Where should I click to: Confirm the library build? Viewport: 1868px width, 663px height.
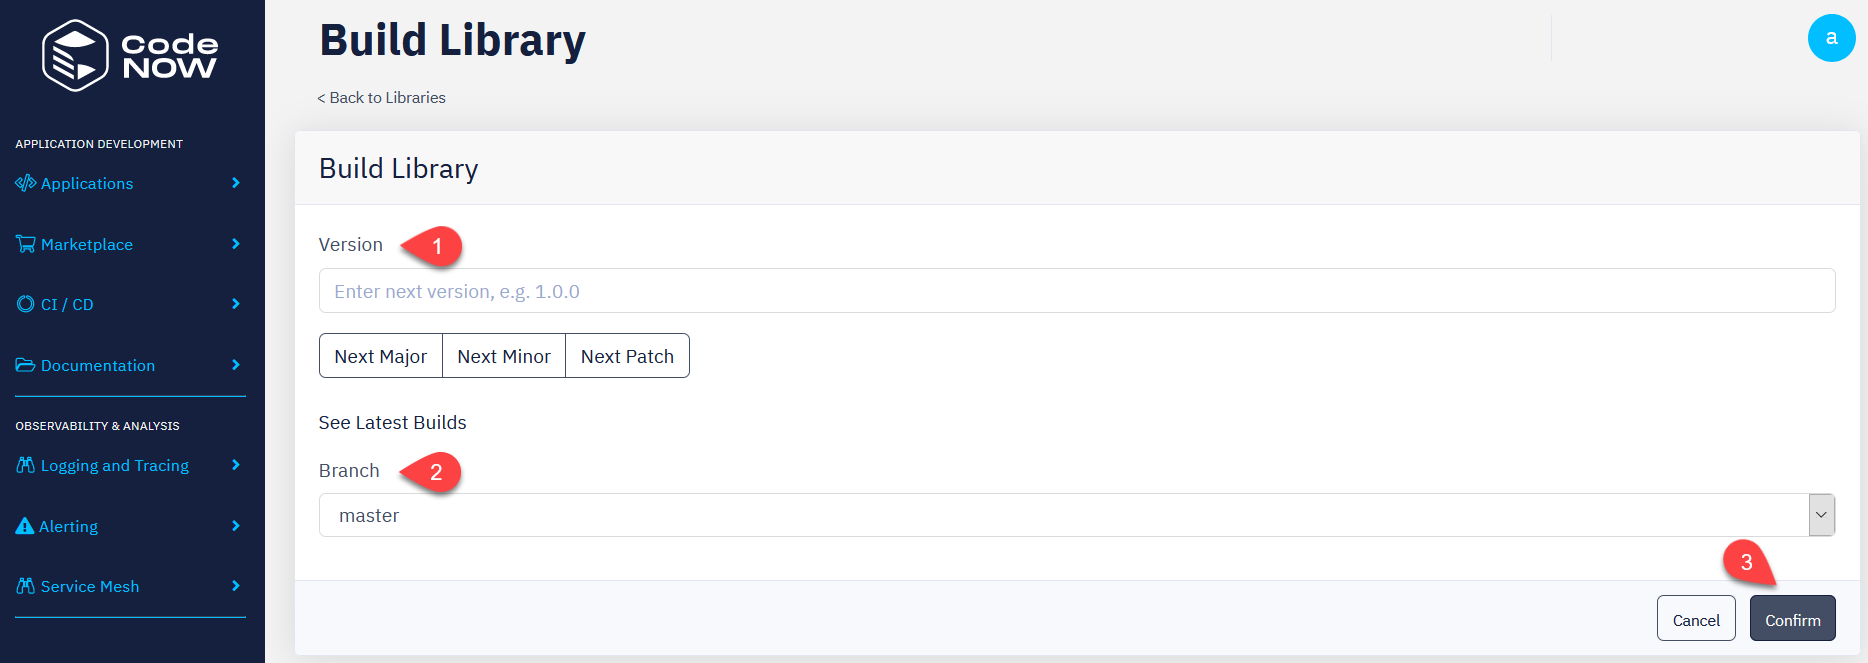[1792, 618]
